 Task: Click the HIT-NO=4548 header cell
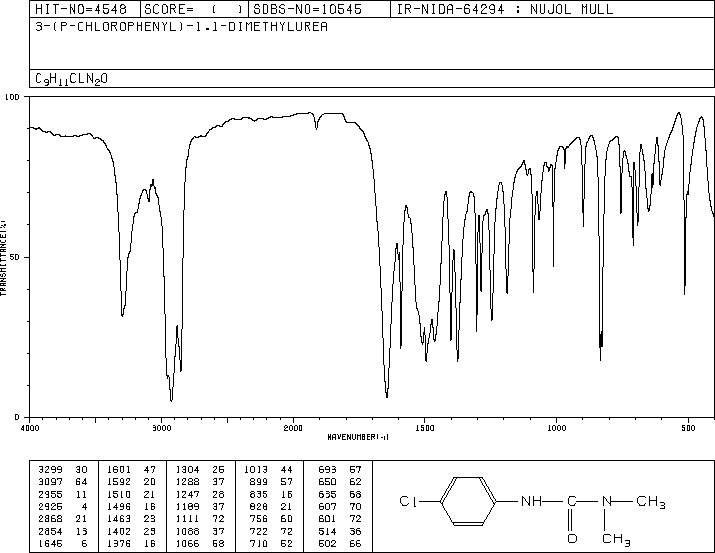[x=85, y=9]
